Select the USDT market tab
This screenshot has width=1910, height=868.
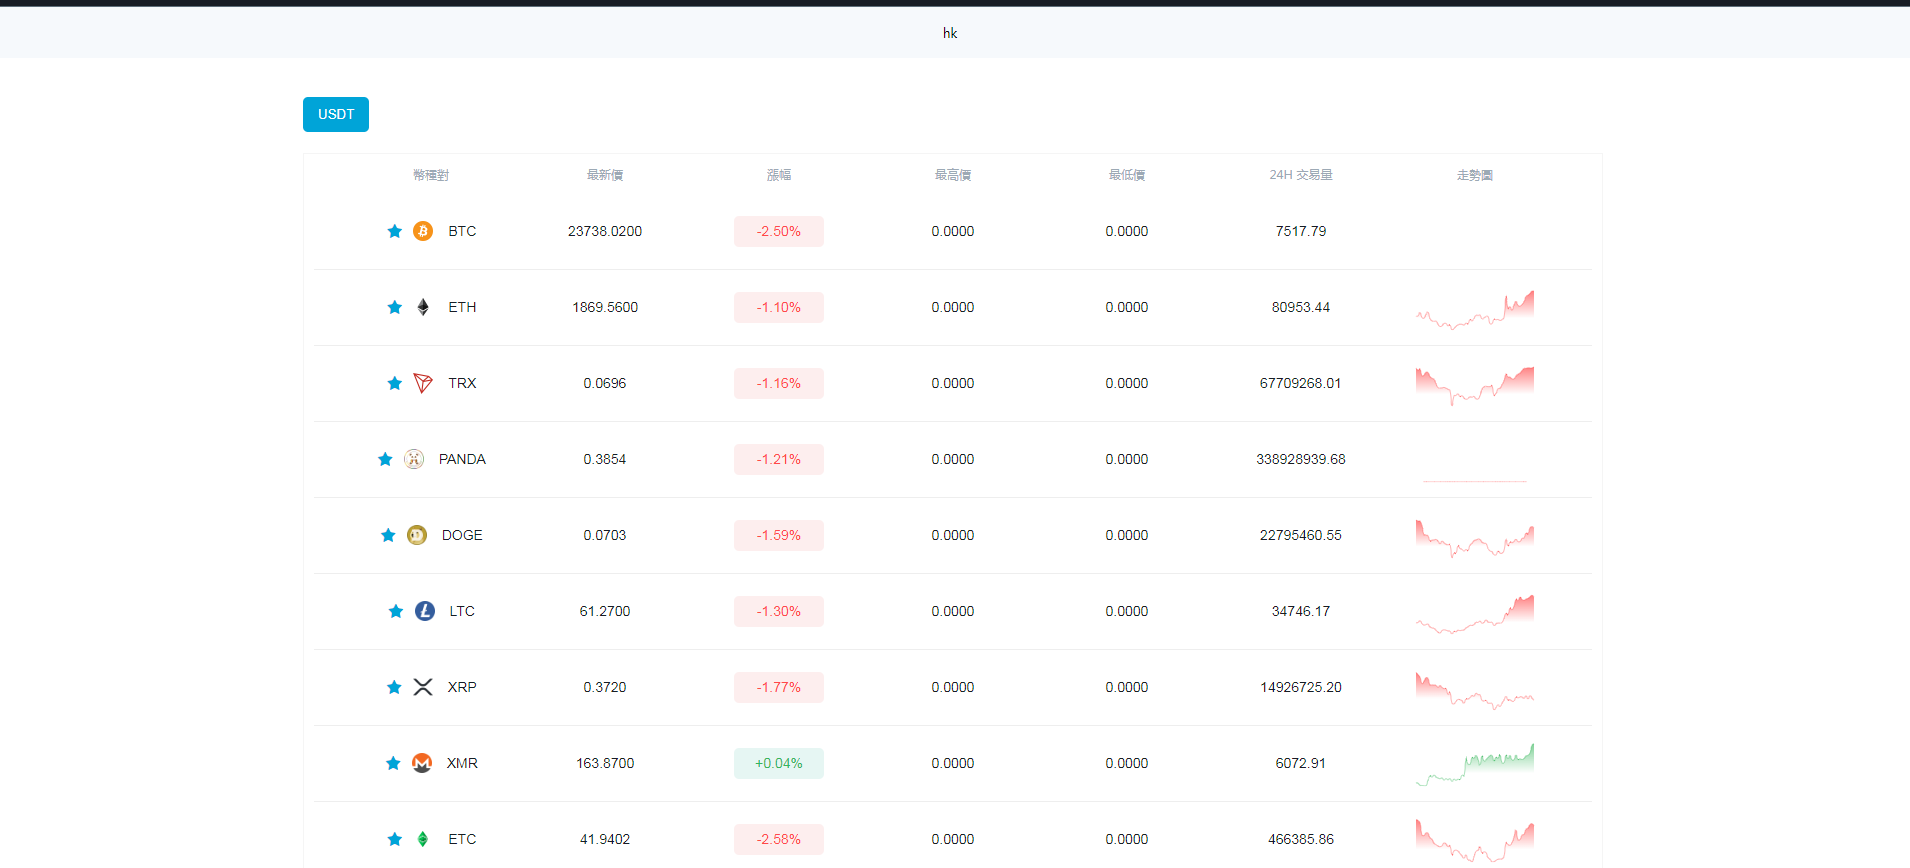click(336, 114)
